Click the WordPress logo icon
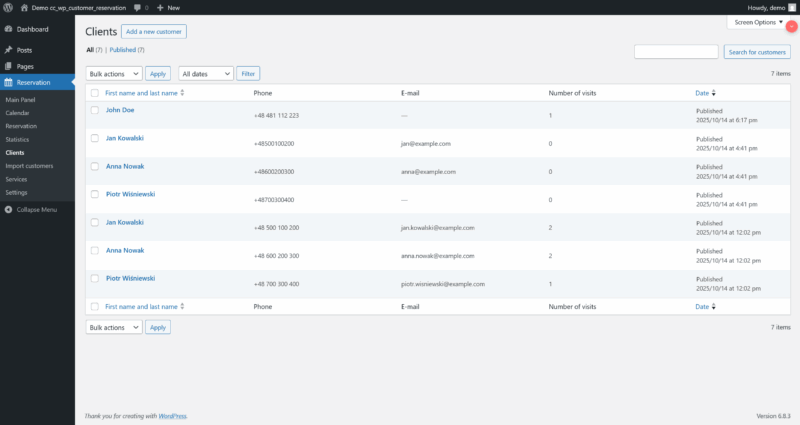 click(x=8, y=7)
